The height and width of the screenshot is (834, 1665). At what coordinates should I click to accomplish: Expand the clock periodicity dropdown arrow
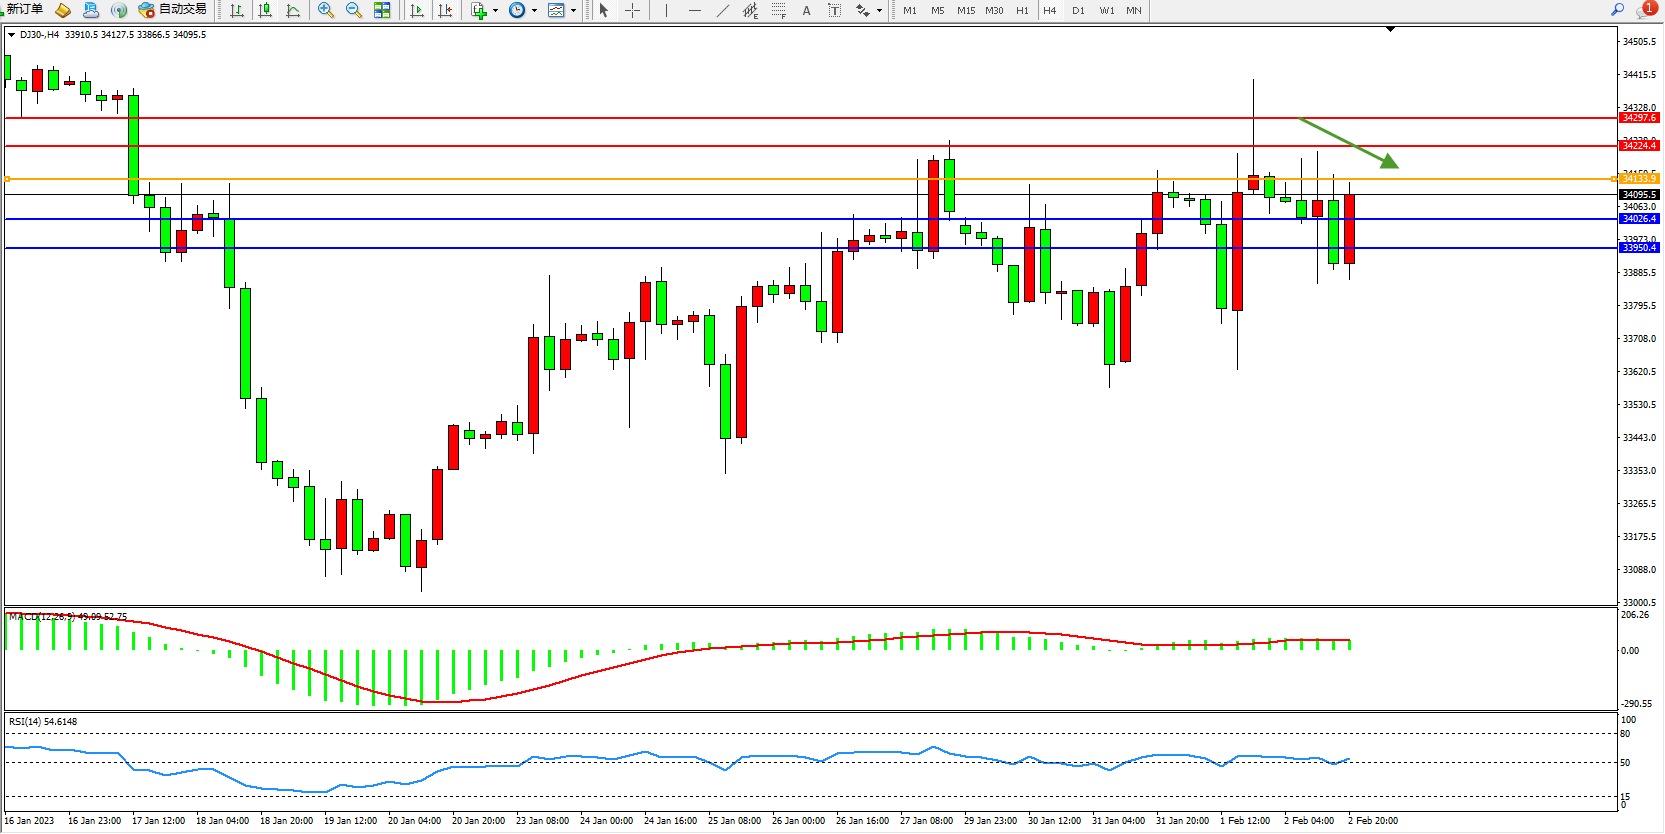[x=535, y=11]
